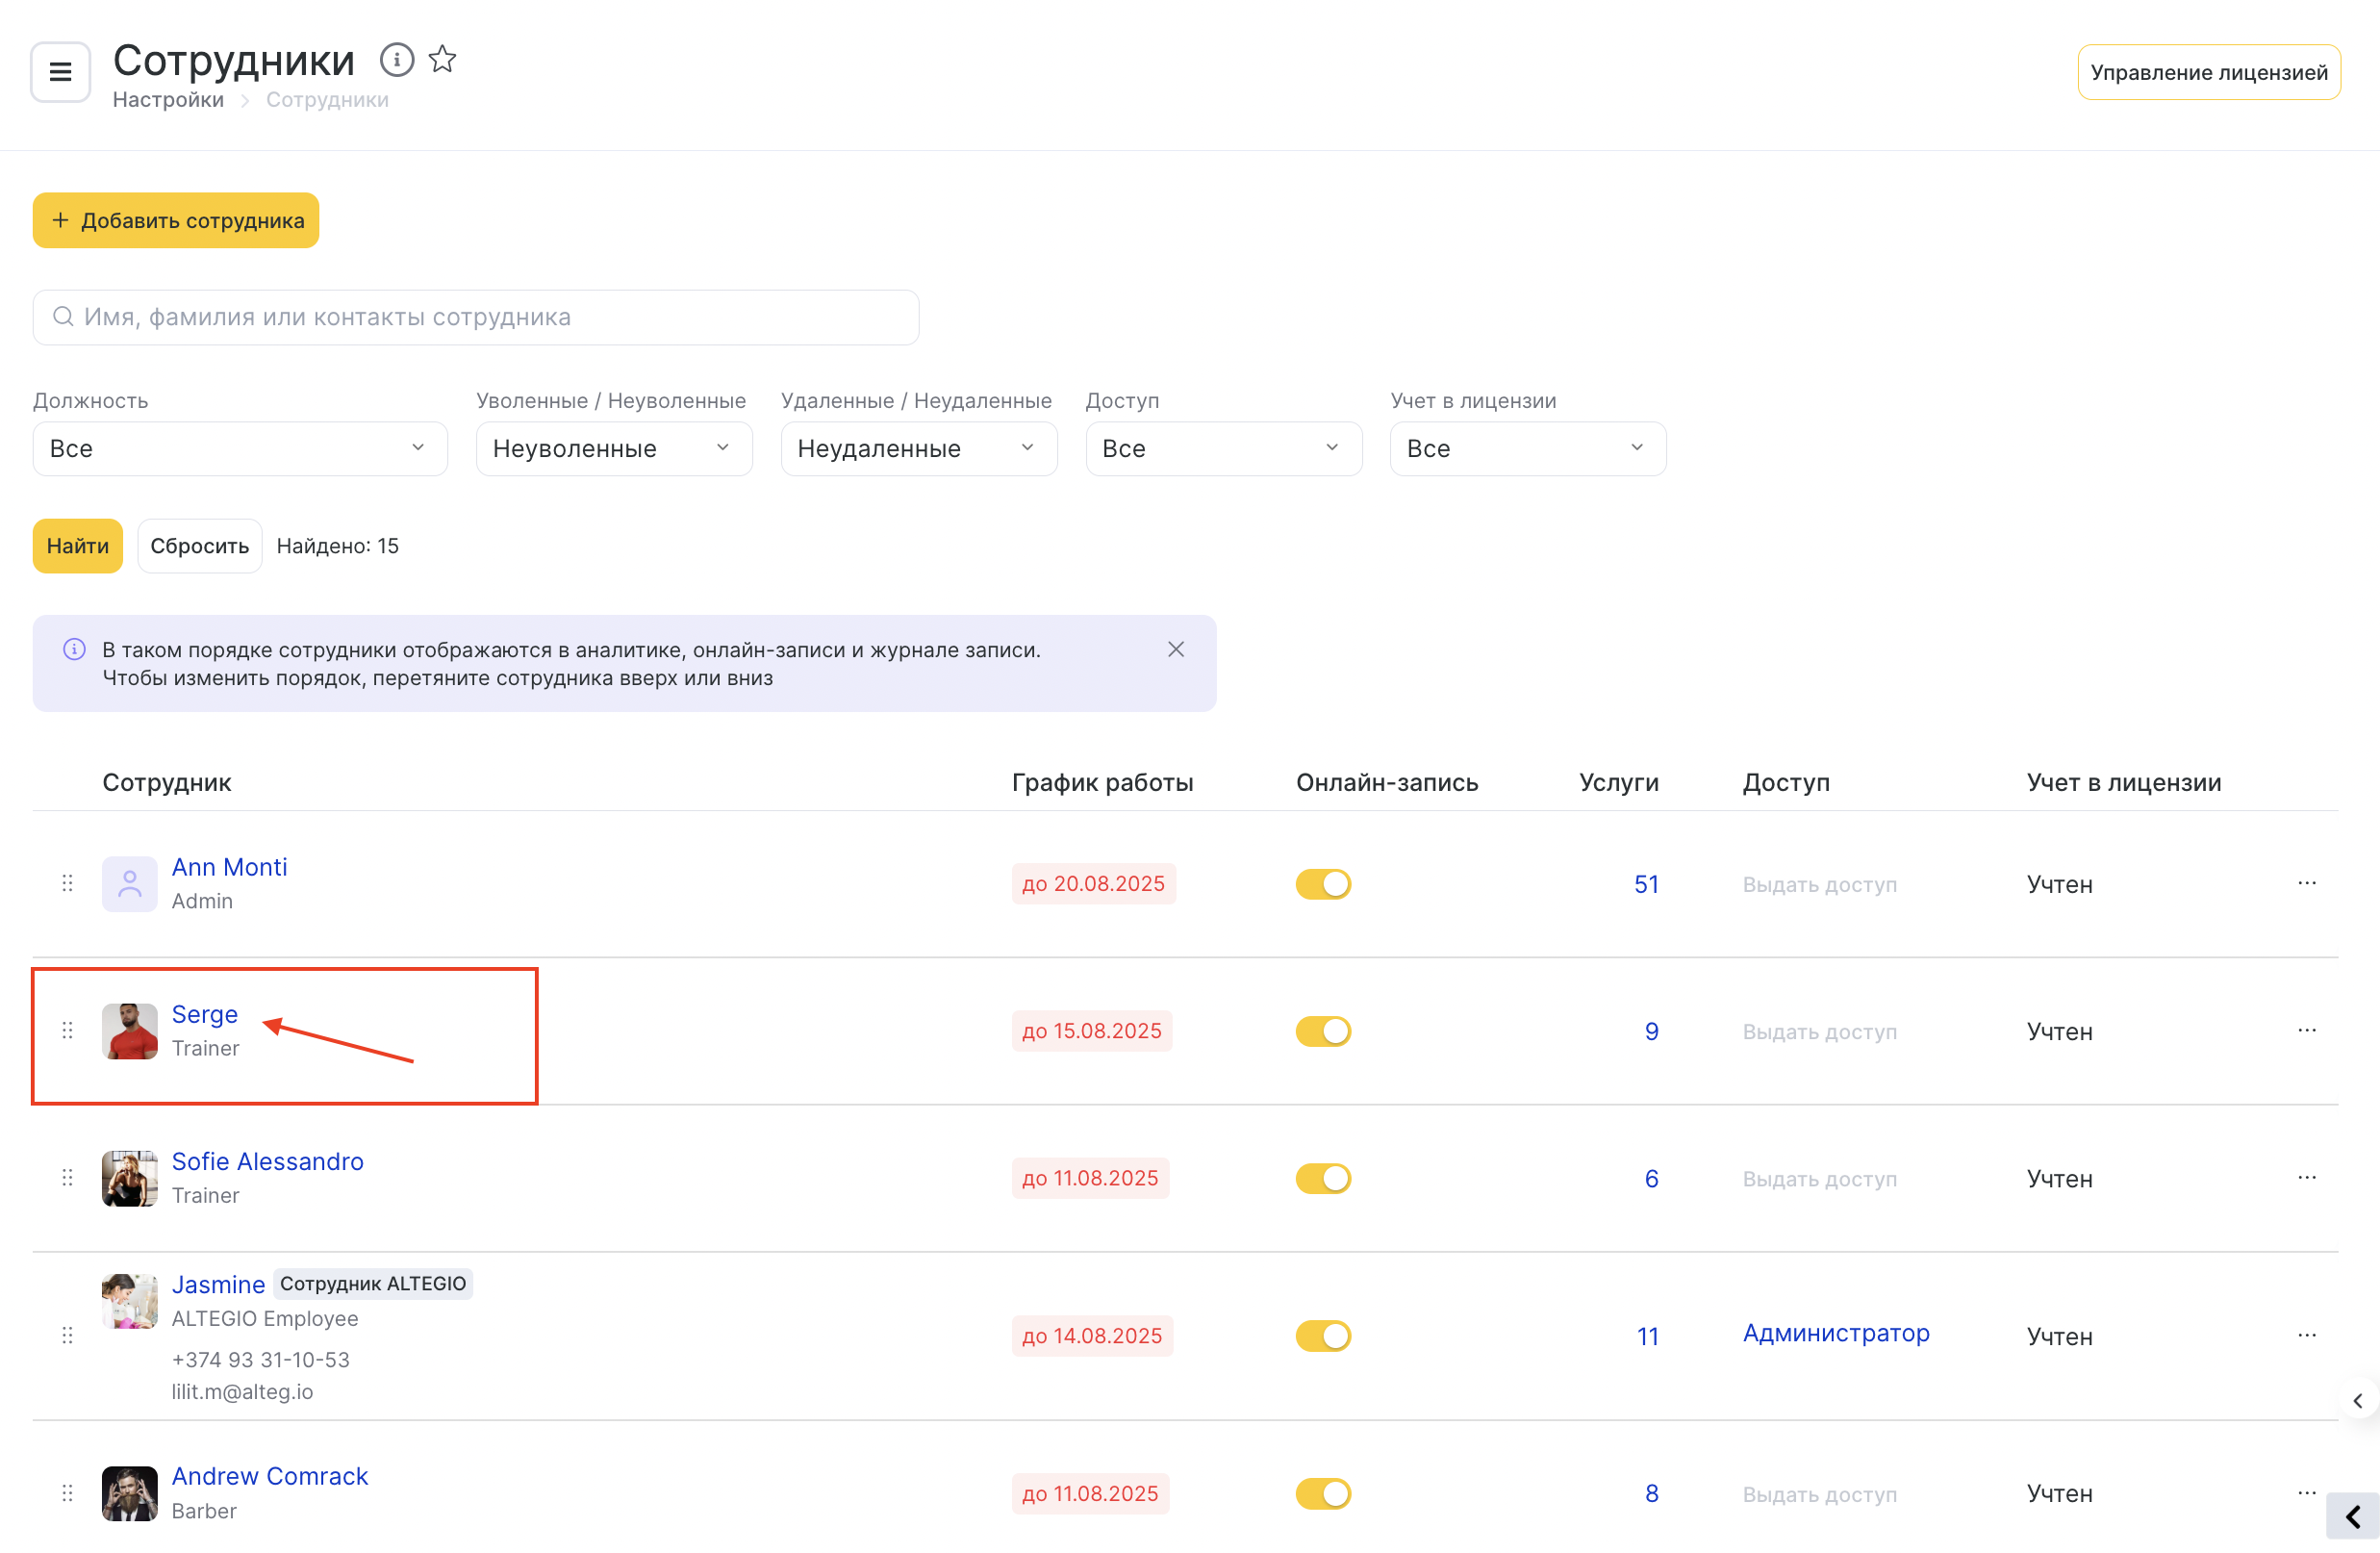Open the hamburger menu icon
The width and height of the screenshot is (2380, 1553).
tap(60, 72)
